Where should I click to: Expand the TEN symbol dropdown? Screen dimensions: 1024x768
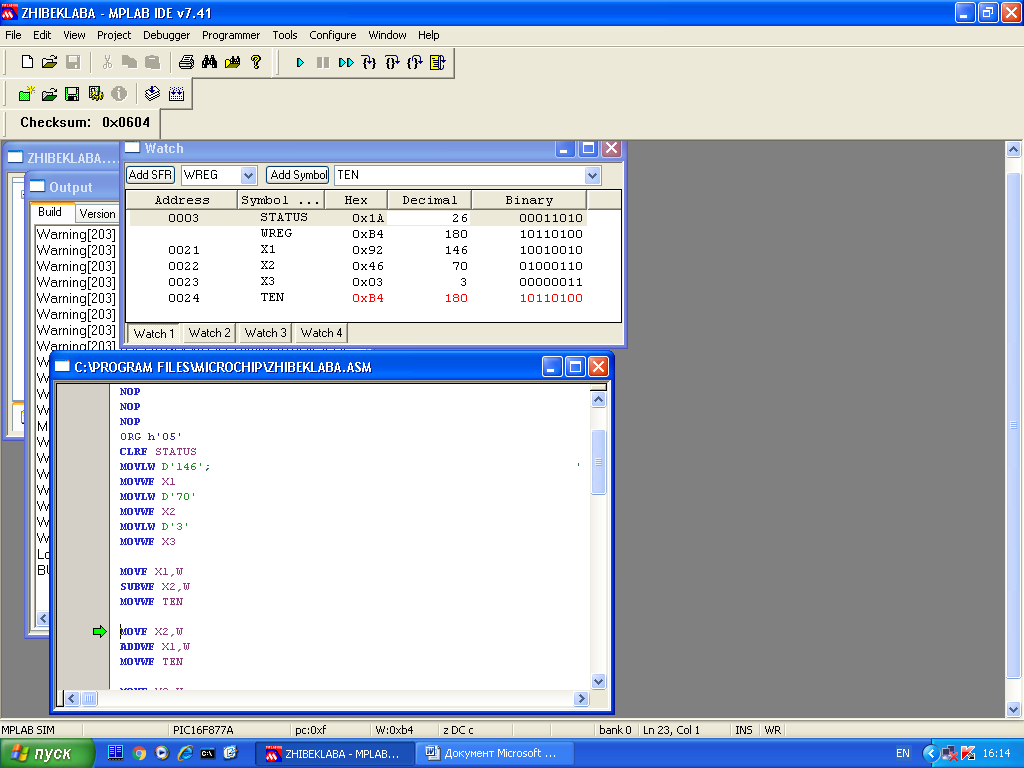(592, 175)
